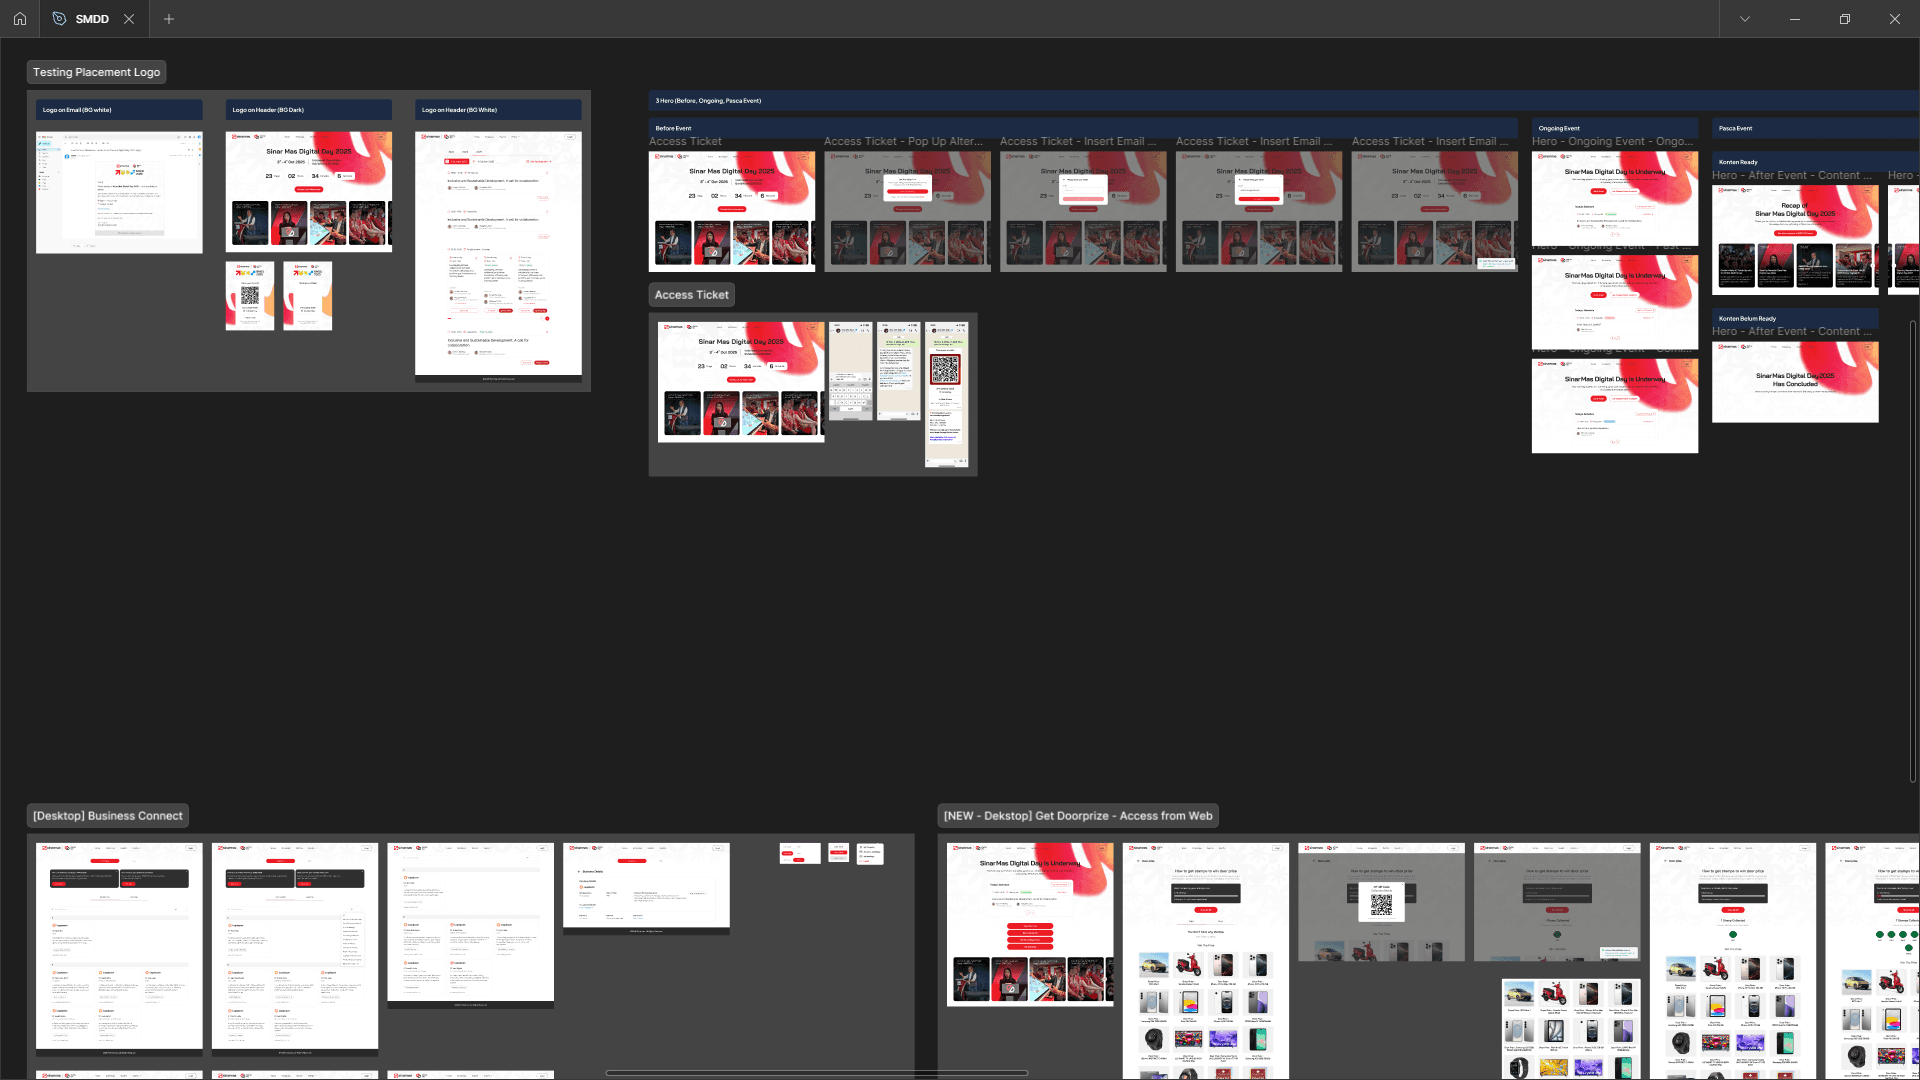
Task: Expand the title bar chevron dropdown
Action: 1744,19
